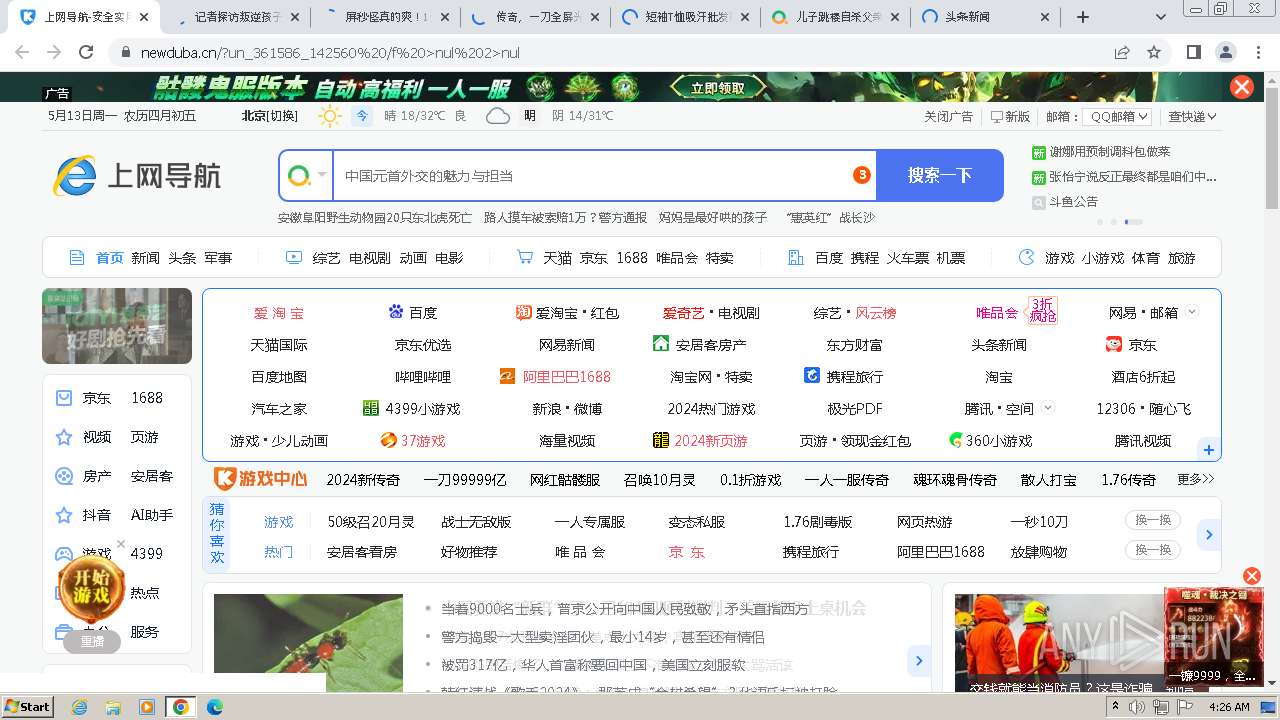
Task: Open the Edge icon on the taskbar
Action: (214, 707)
